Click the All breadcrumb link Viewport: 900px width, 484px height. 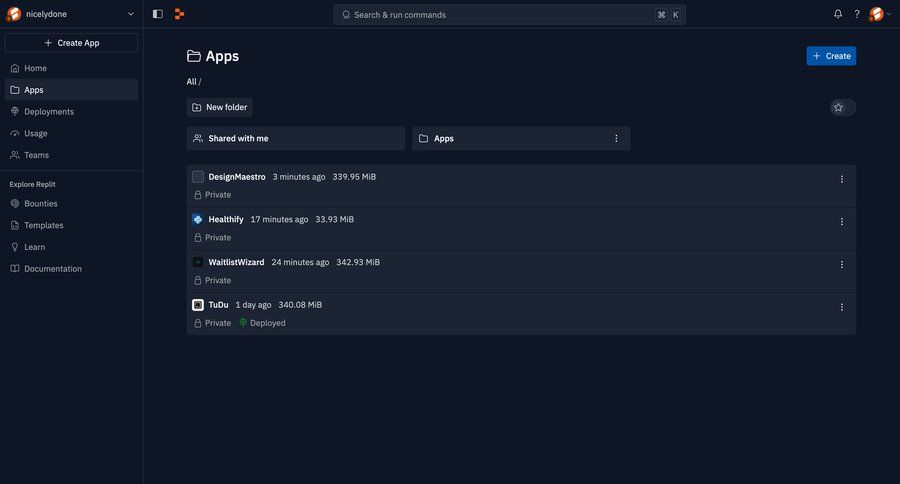click(191, 82)
